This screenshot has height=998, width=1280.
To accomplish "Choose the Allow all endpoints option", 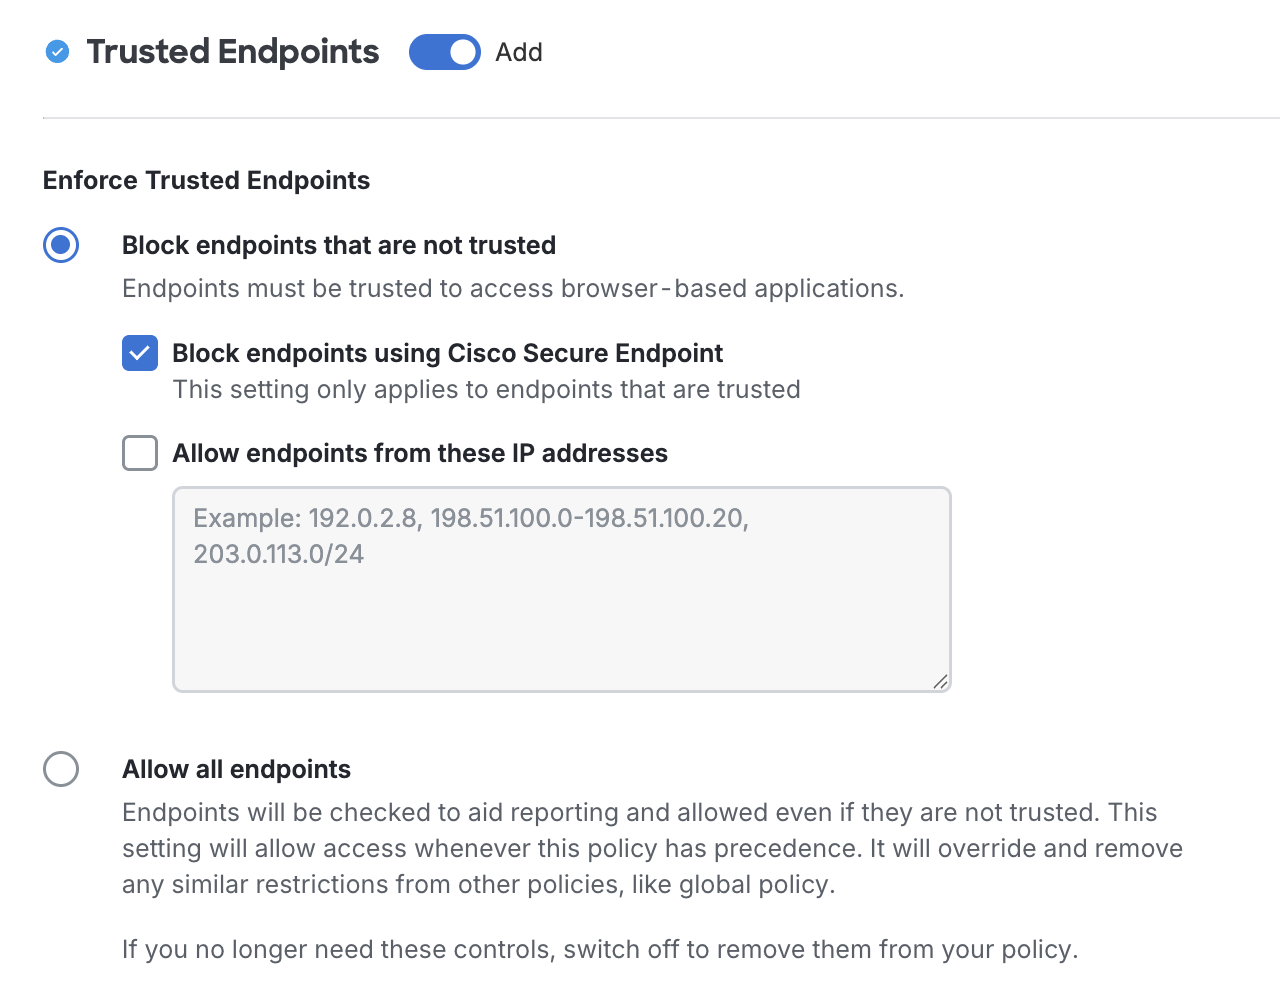I will pyautogui.click(x=60, y=769).
